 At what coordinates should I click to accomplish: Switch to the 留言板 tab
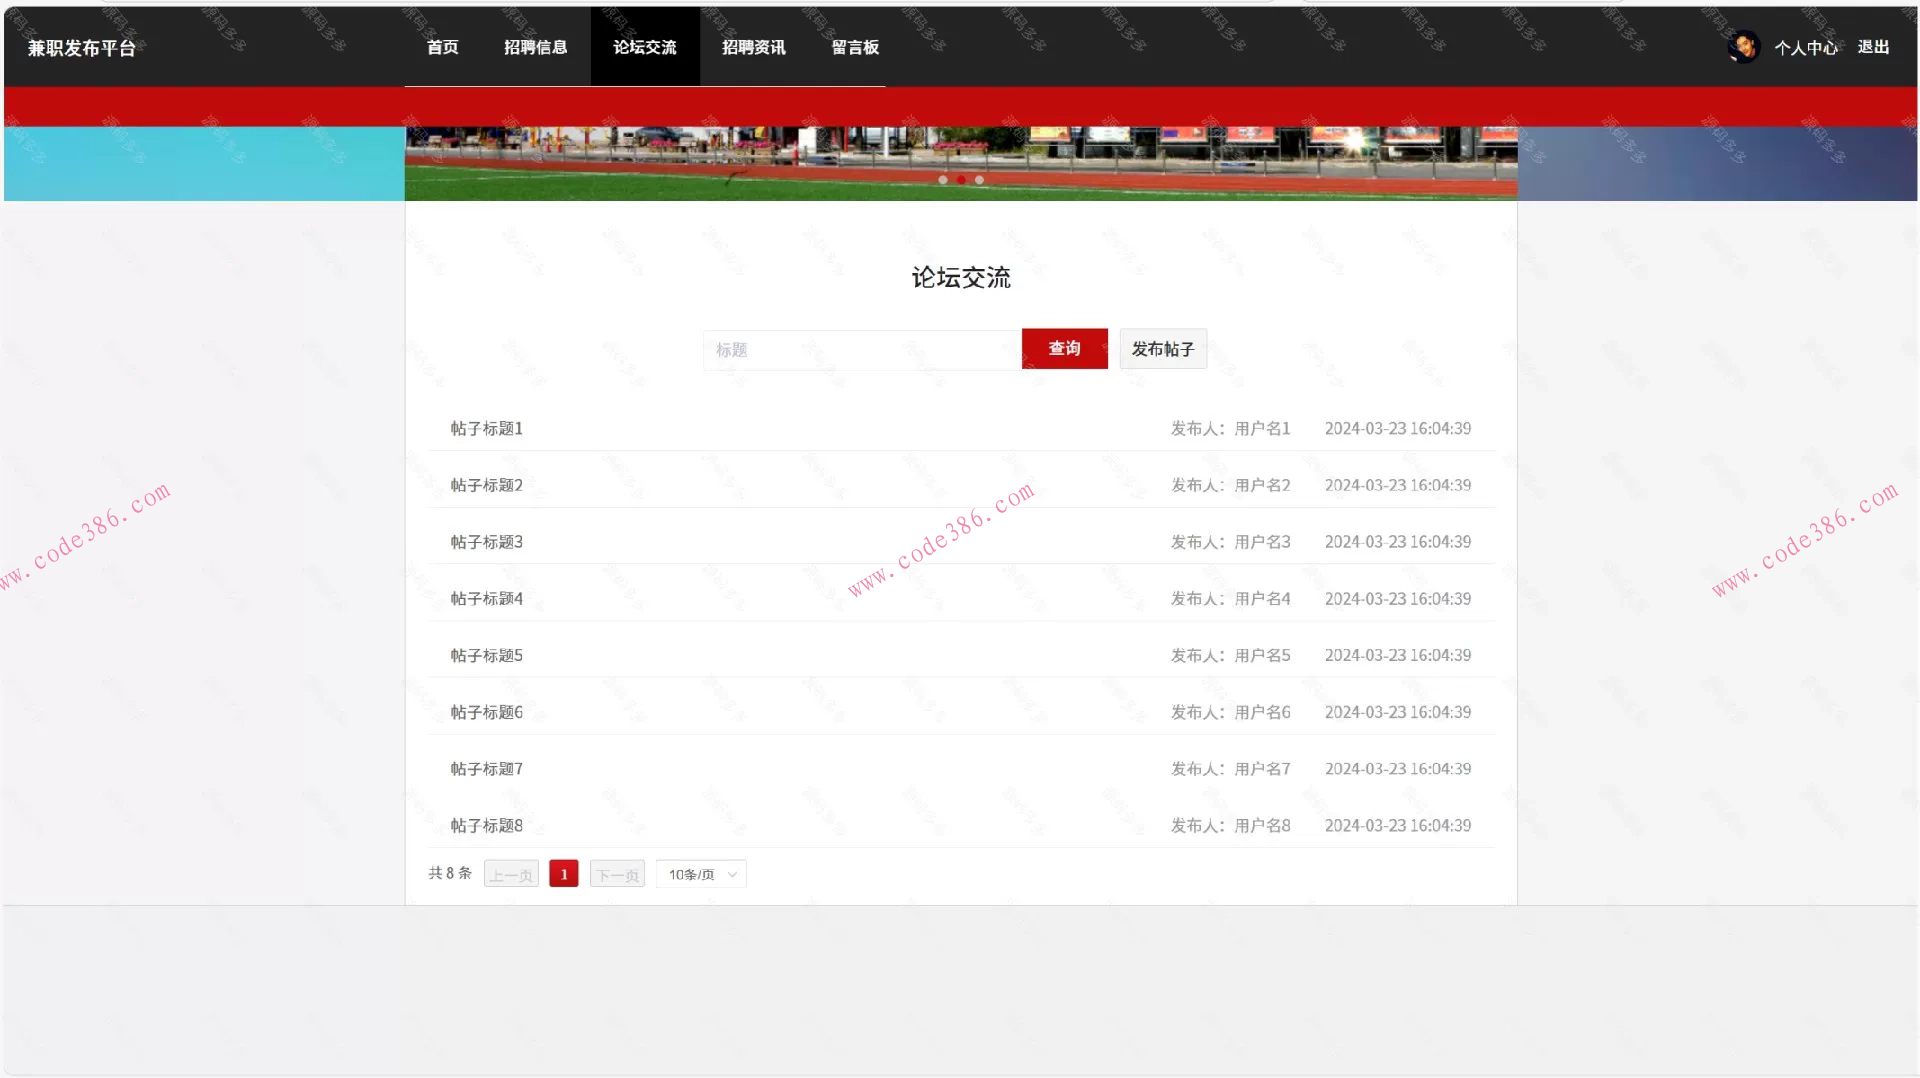point(855,46)
